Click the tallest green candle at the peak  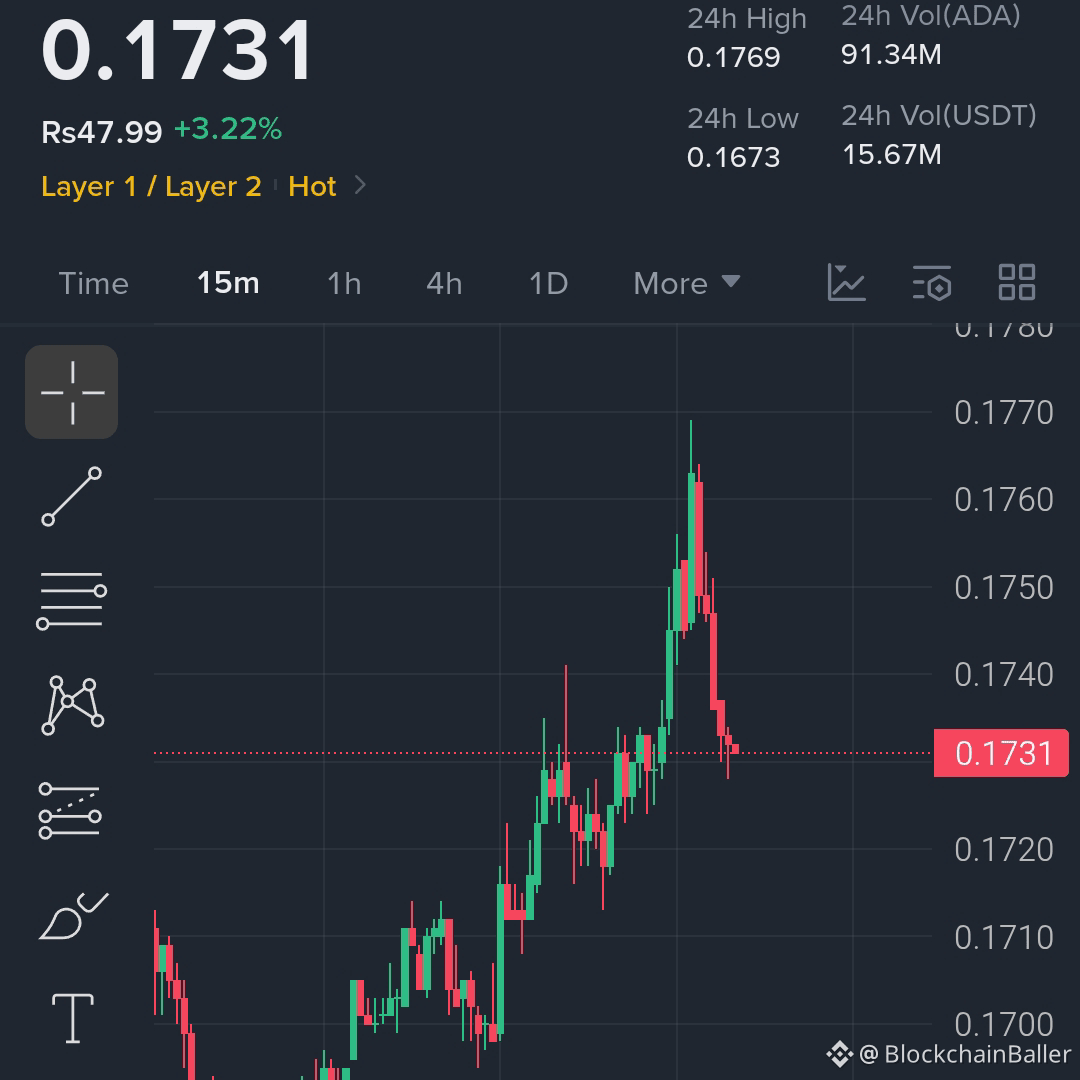click(691, 548)
